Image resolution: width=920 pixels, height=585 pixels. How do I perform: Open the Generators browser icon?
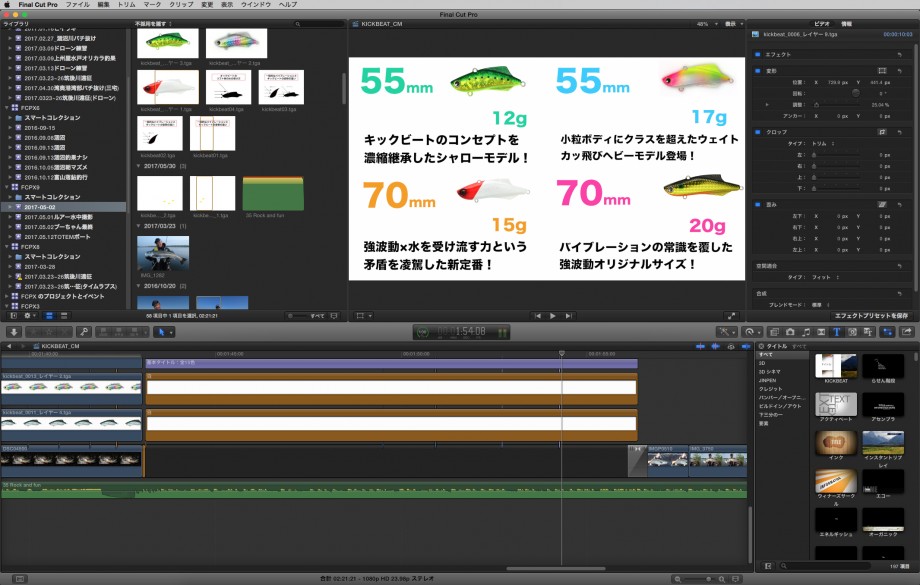(853, 332)
